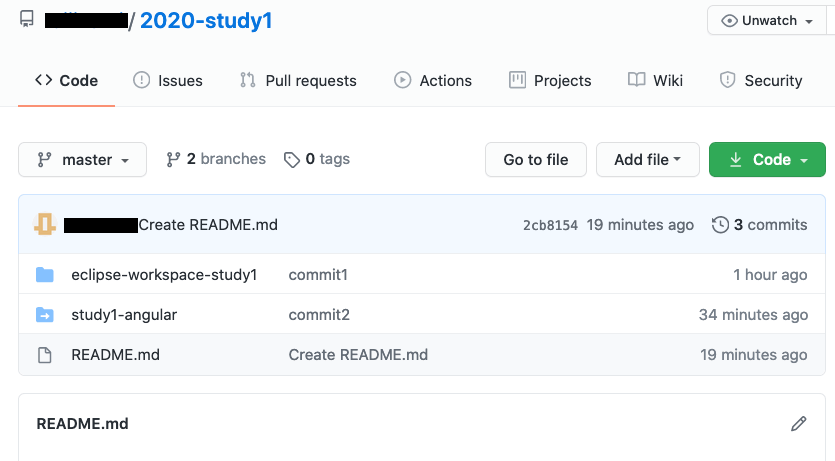
Task: Open the green Code download dropdown
Action: click(767, 159)
